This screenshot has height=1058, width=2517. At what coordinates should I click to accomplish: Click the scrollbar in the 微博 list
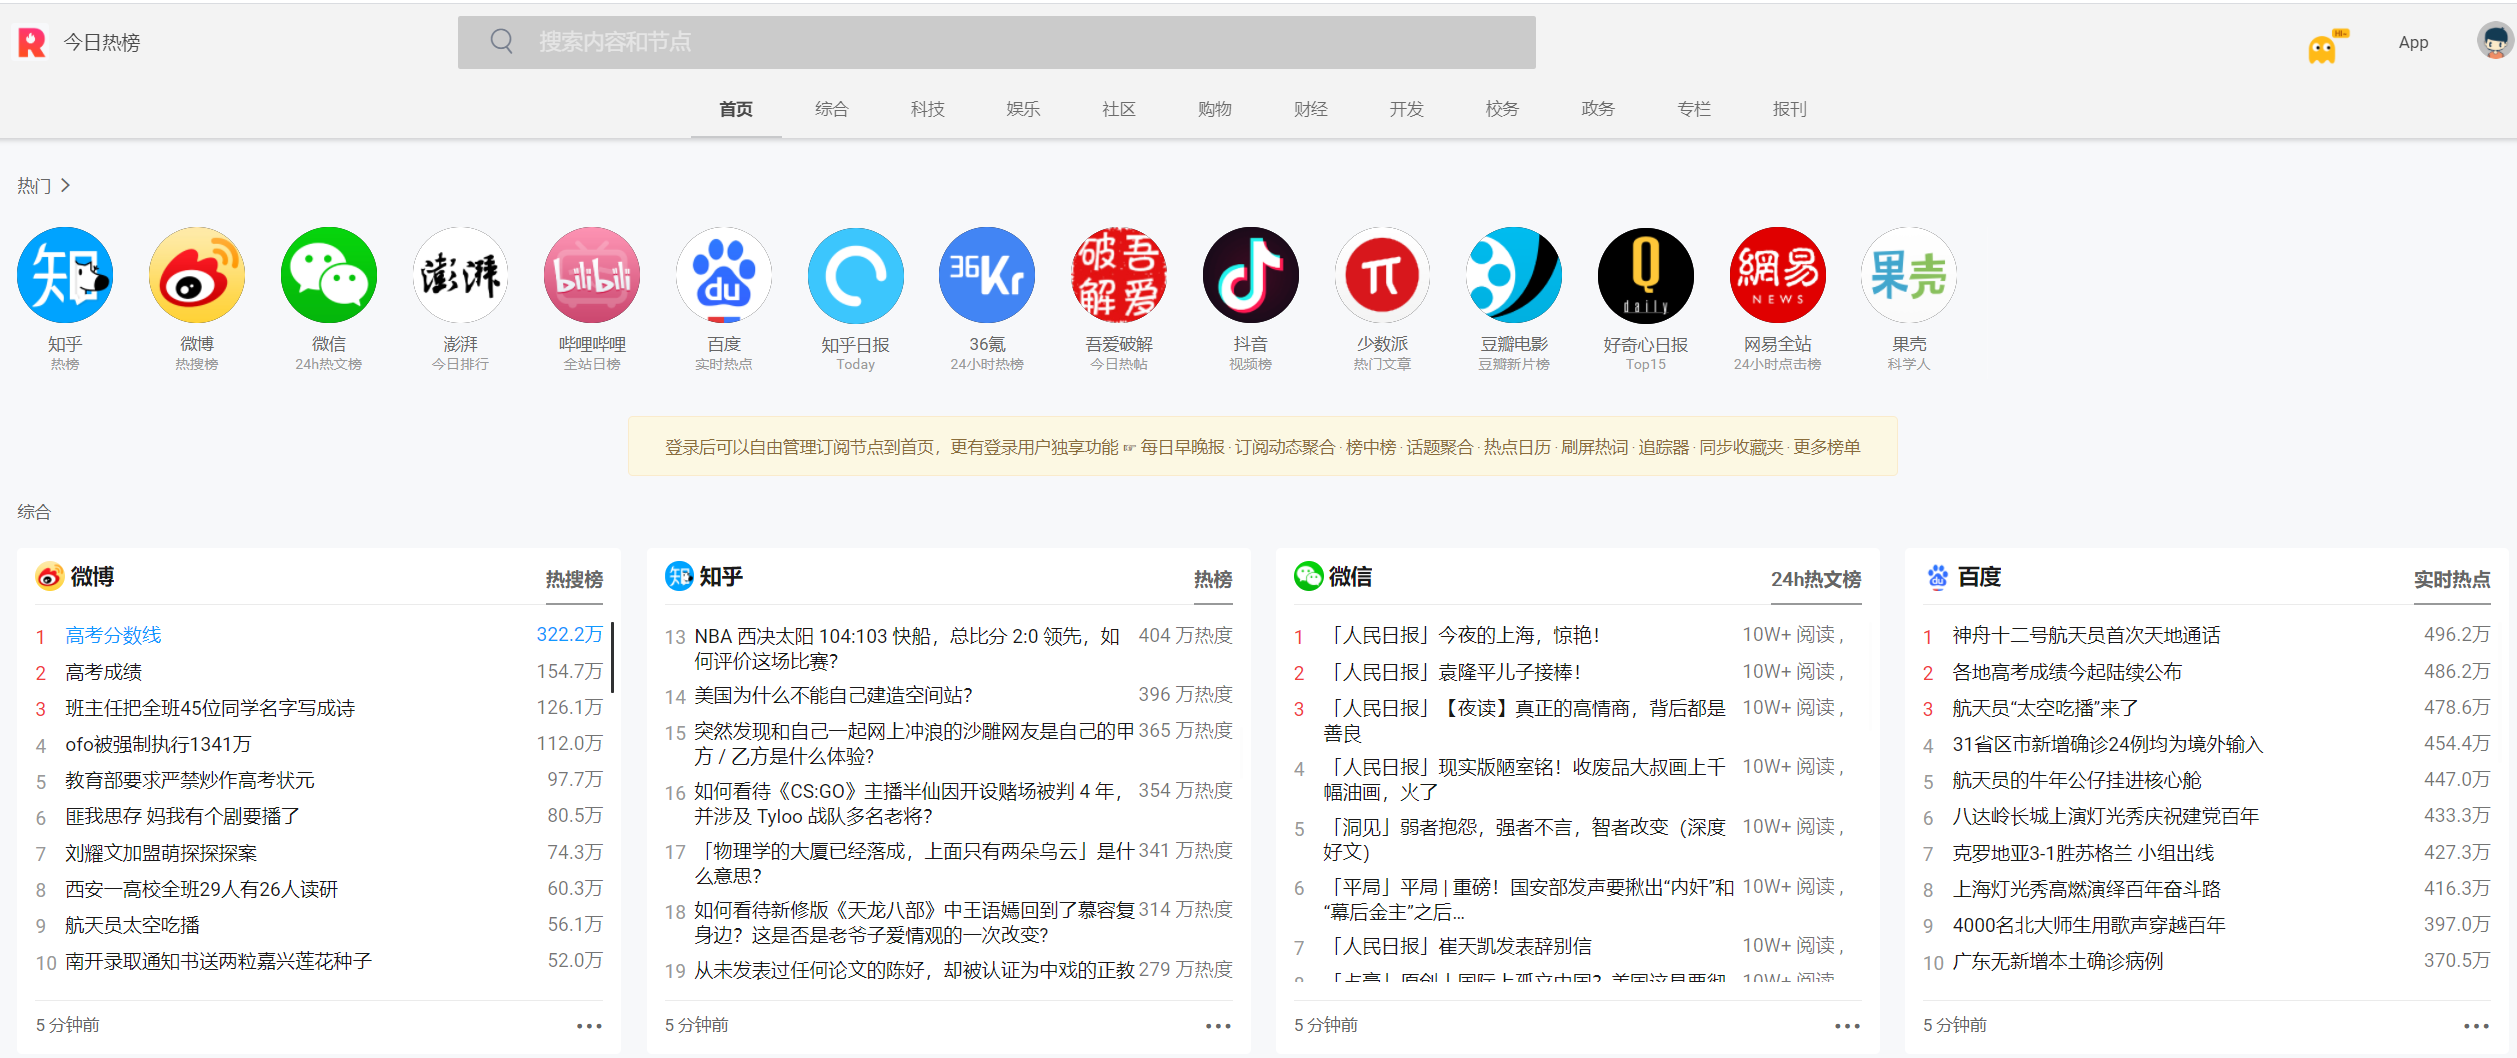click(x=612, y=657)
